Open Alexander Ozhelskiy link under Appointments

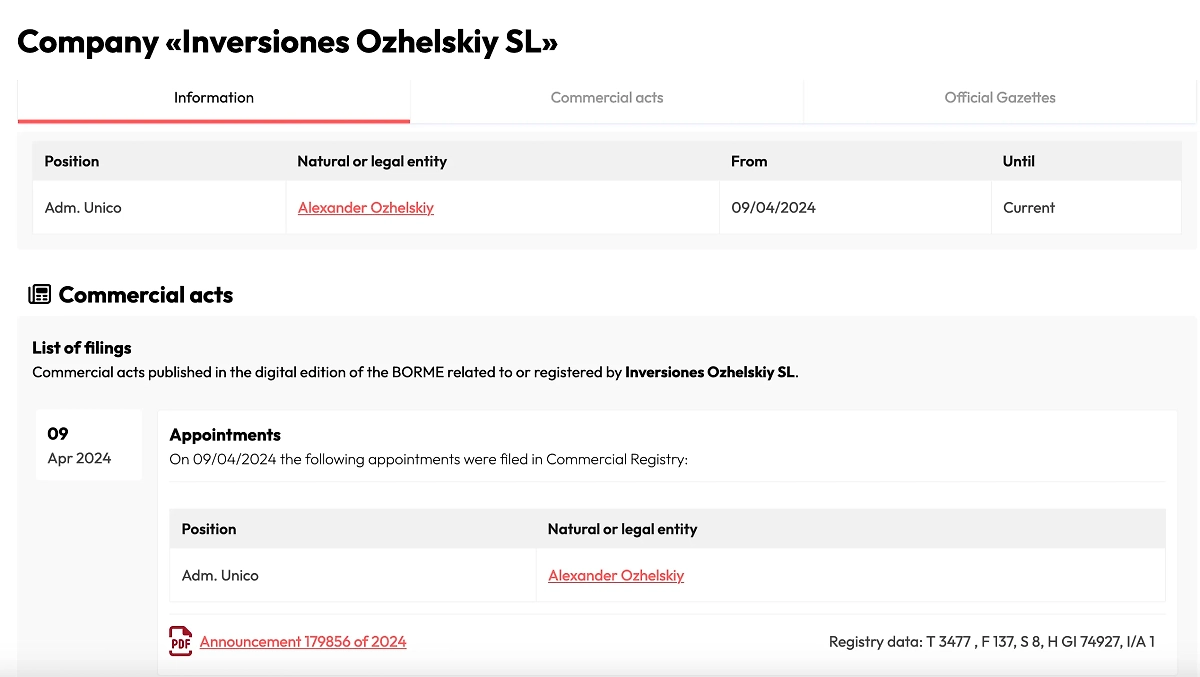(x=616, y=576)
